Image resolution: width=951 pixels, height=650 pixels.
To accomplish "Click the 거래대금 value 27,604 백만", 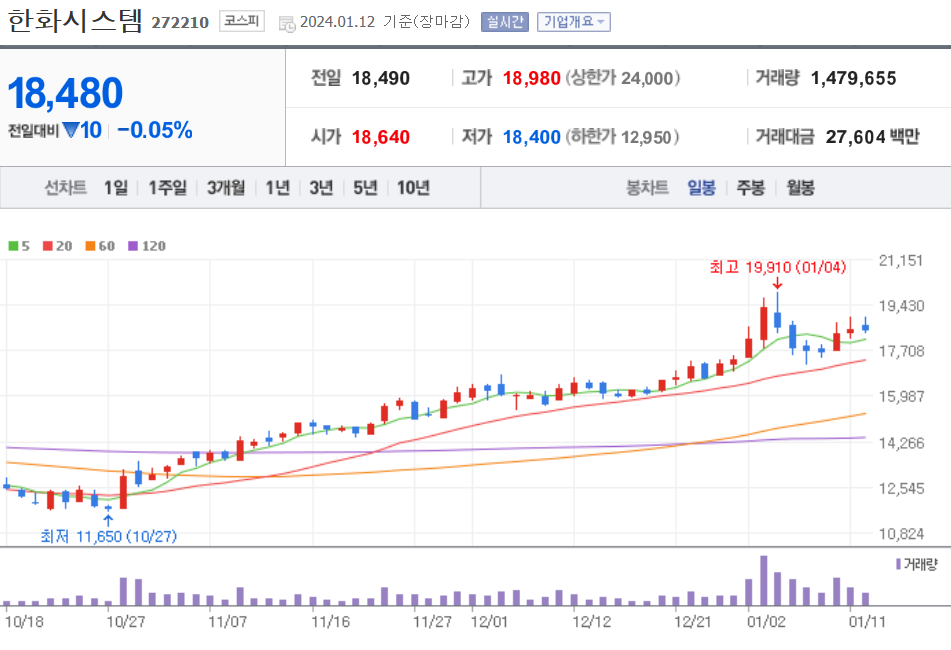I will [872, 137].
